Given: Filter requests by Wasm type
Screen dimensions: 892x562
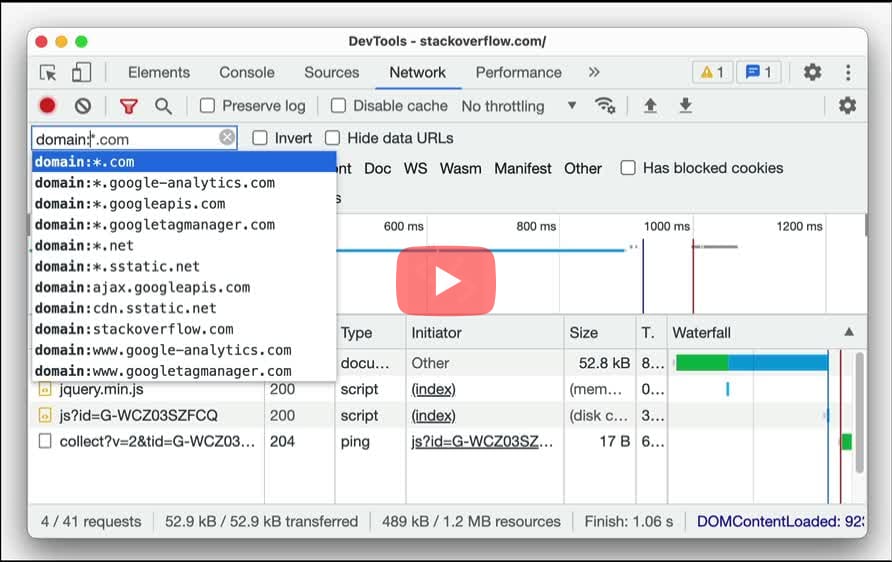Looking at the screenshot, I should 460,168.
